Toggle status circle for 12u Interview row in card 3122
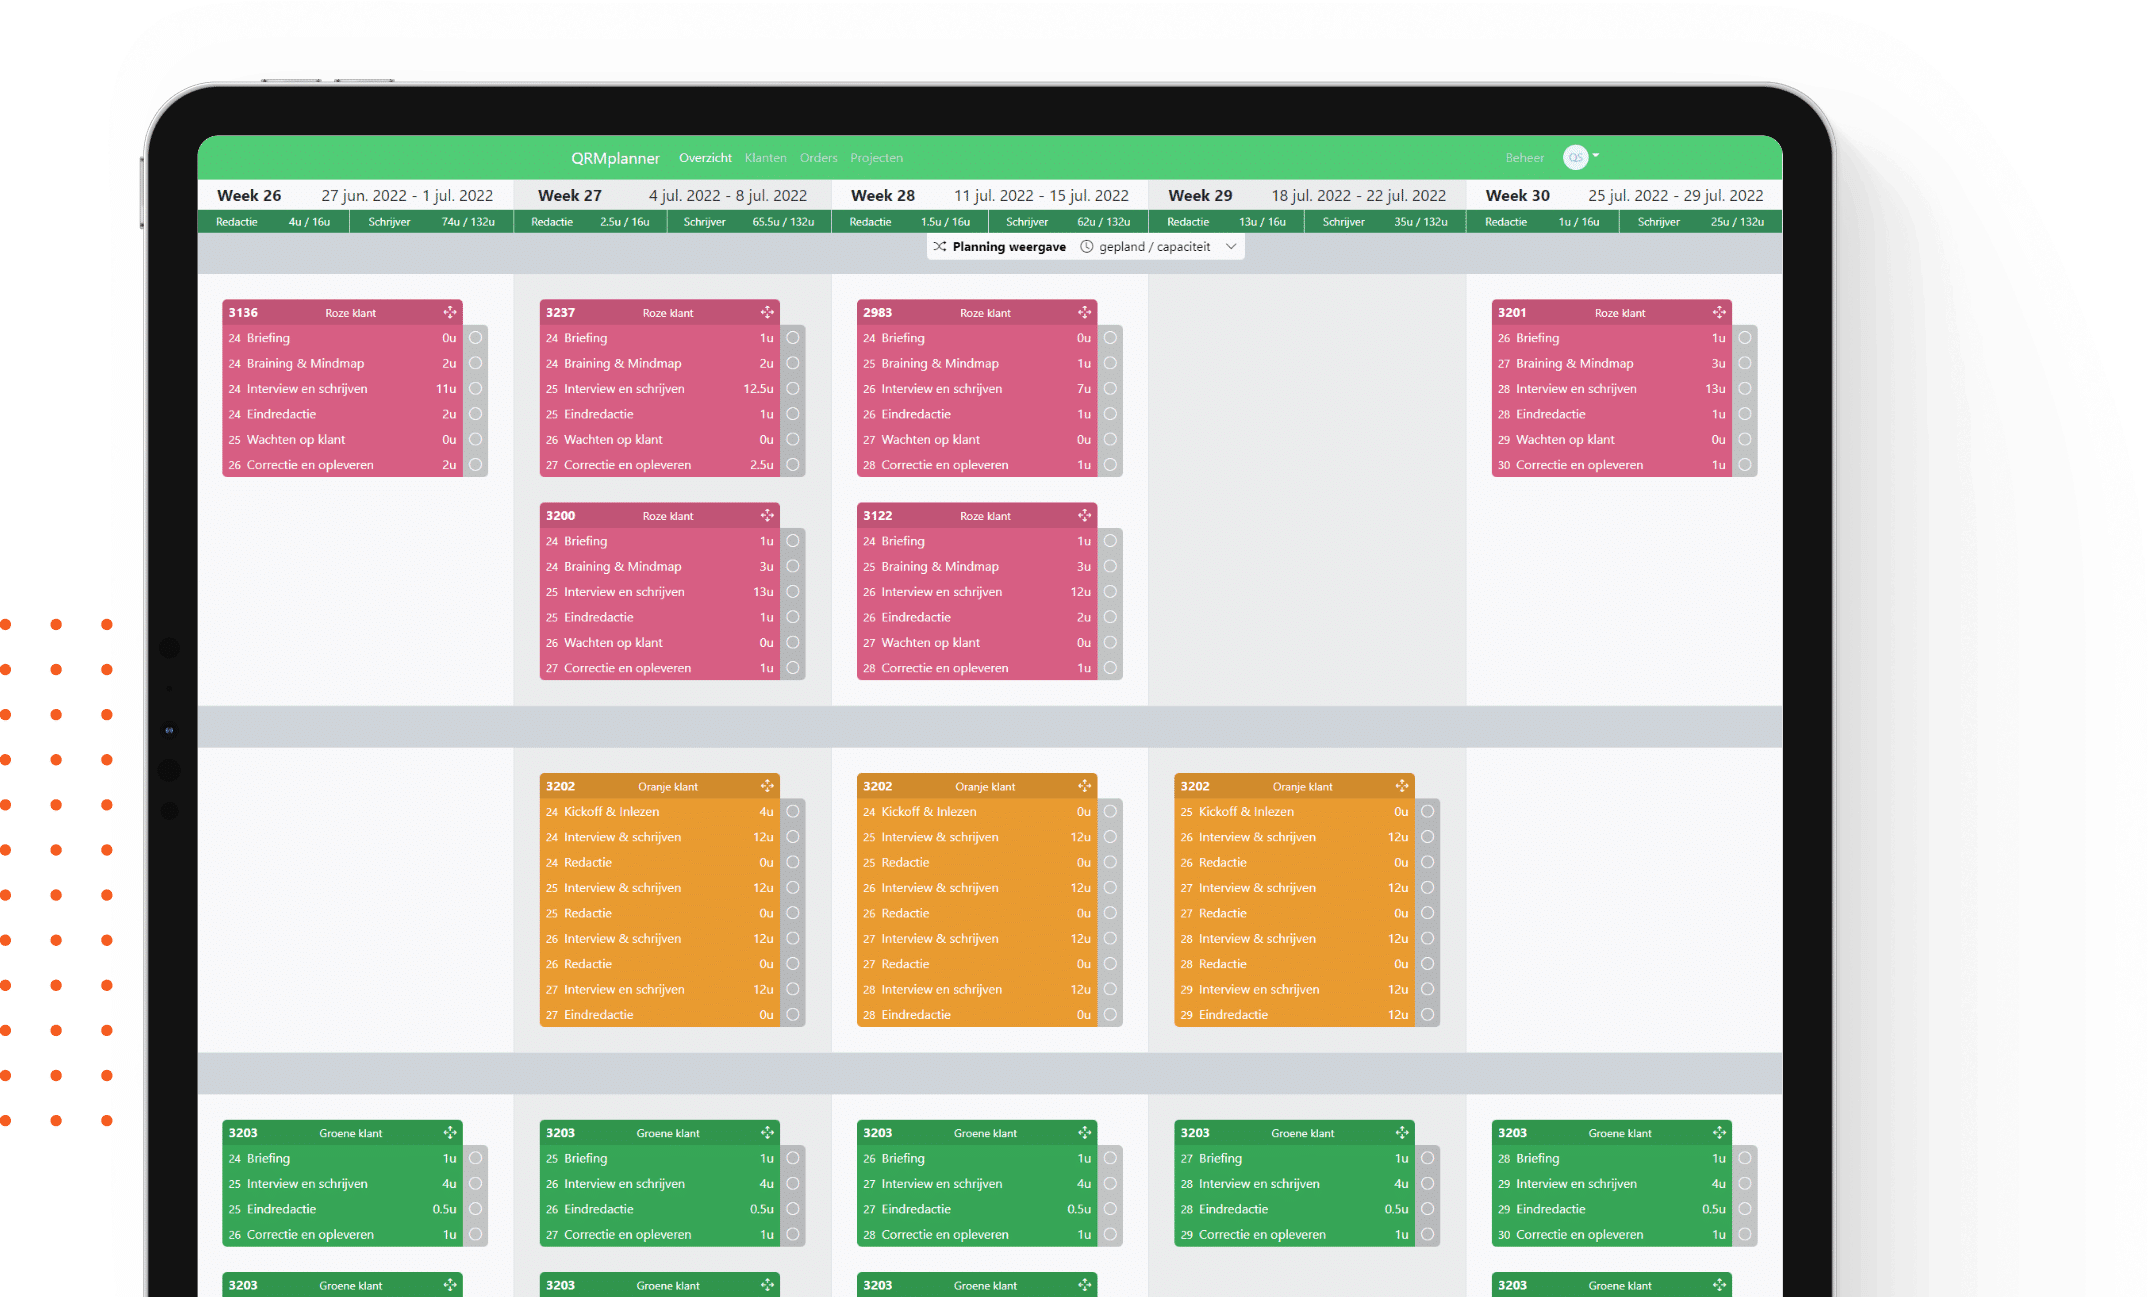Image resolution: width=2148 pixels, height=1297 pixels. tap(1110, 592)
